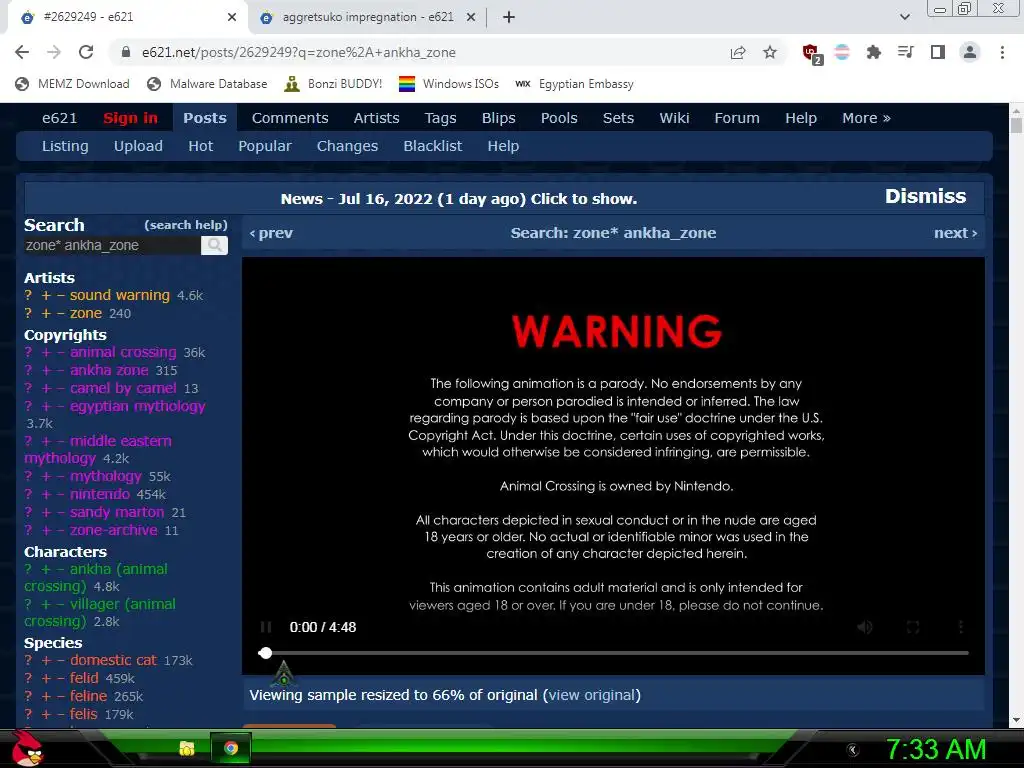Open the Hot posts submenu

point(200,146)
